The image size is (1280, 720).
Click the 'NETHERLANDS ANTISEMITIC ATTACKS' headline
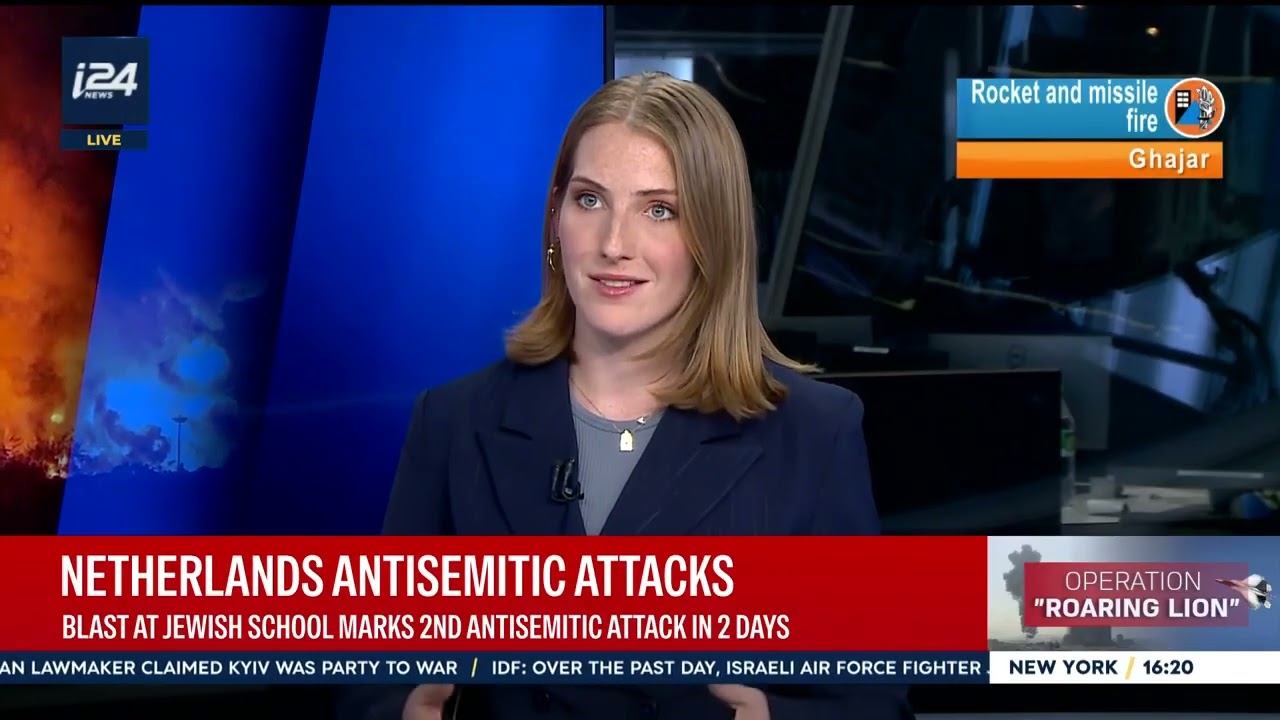pyautogui.click(x=397, y=576)
